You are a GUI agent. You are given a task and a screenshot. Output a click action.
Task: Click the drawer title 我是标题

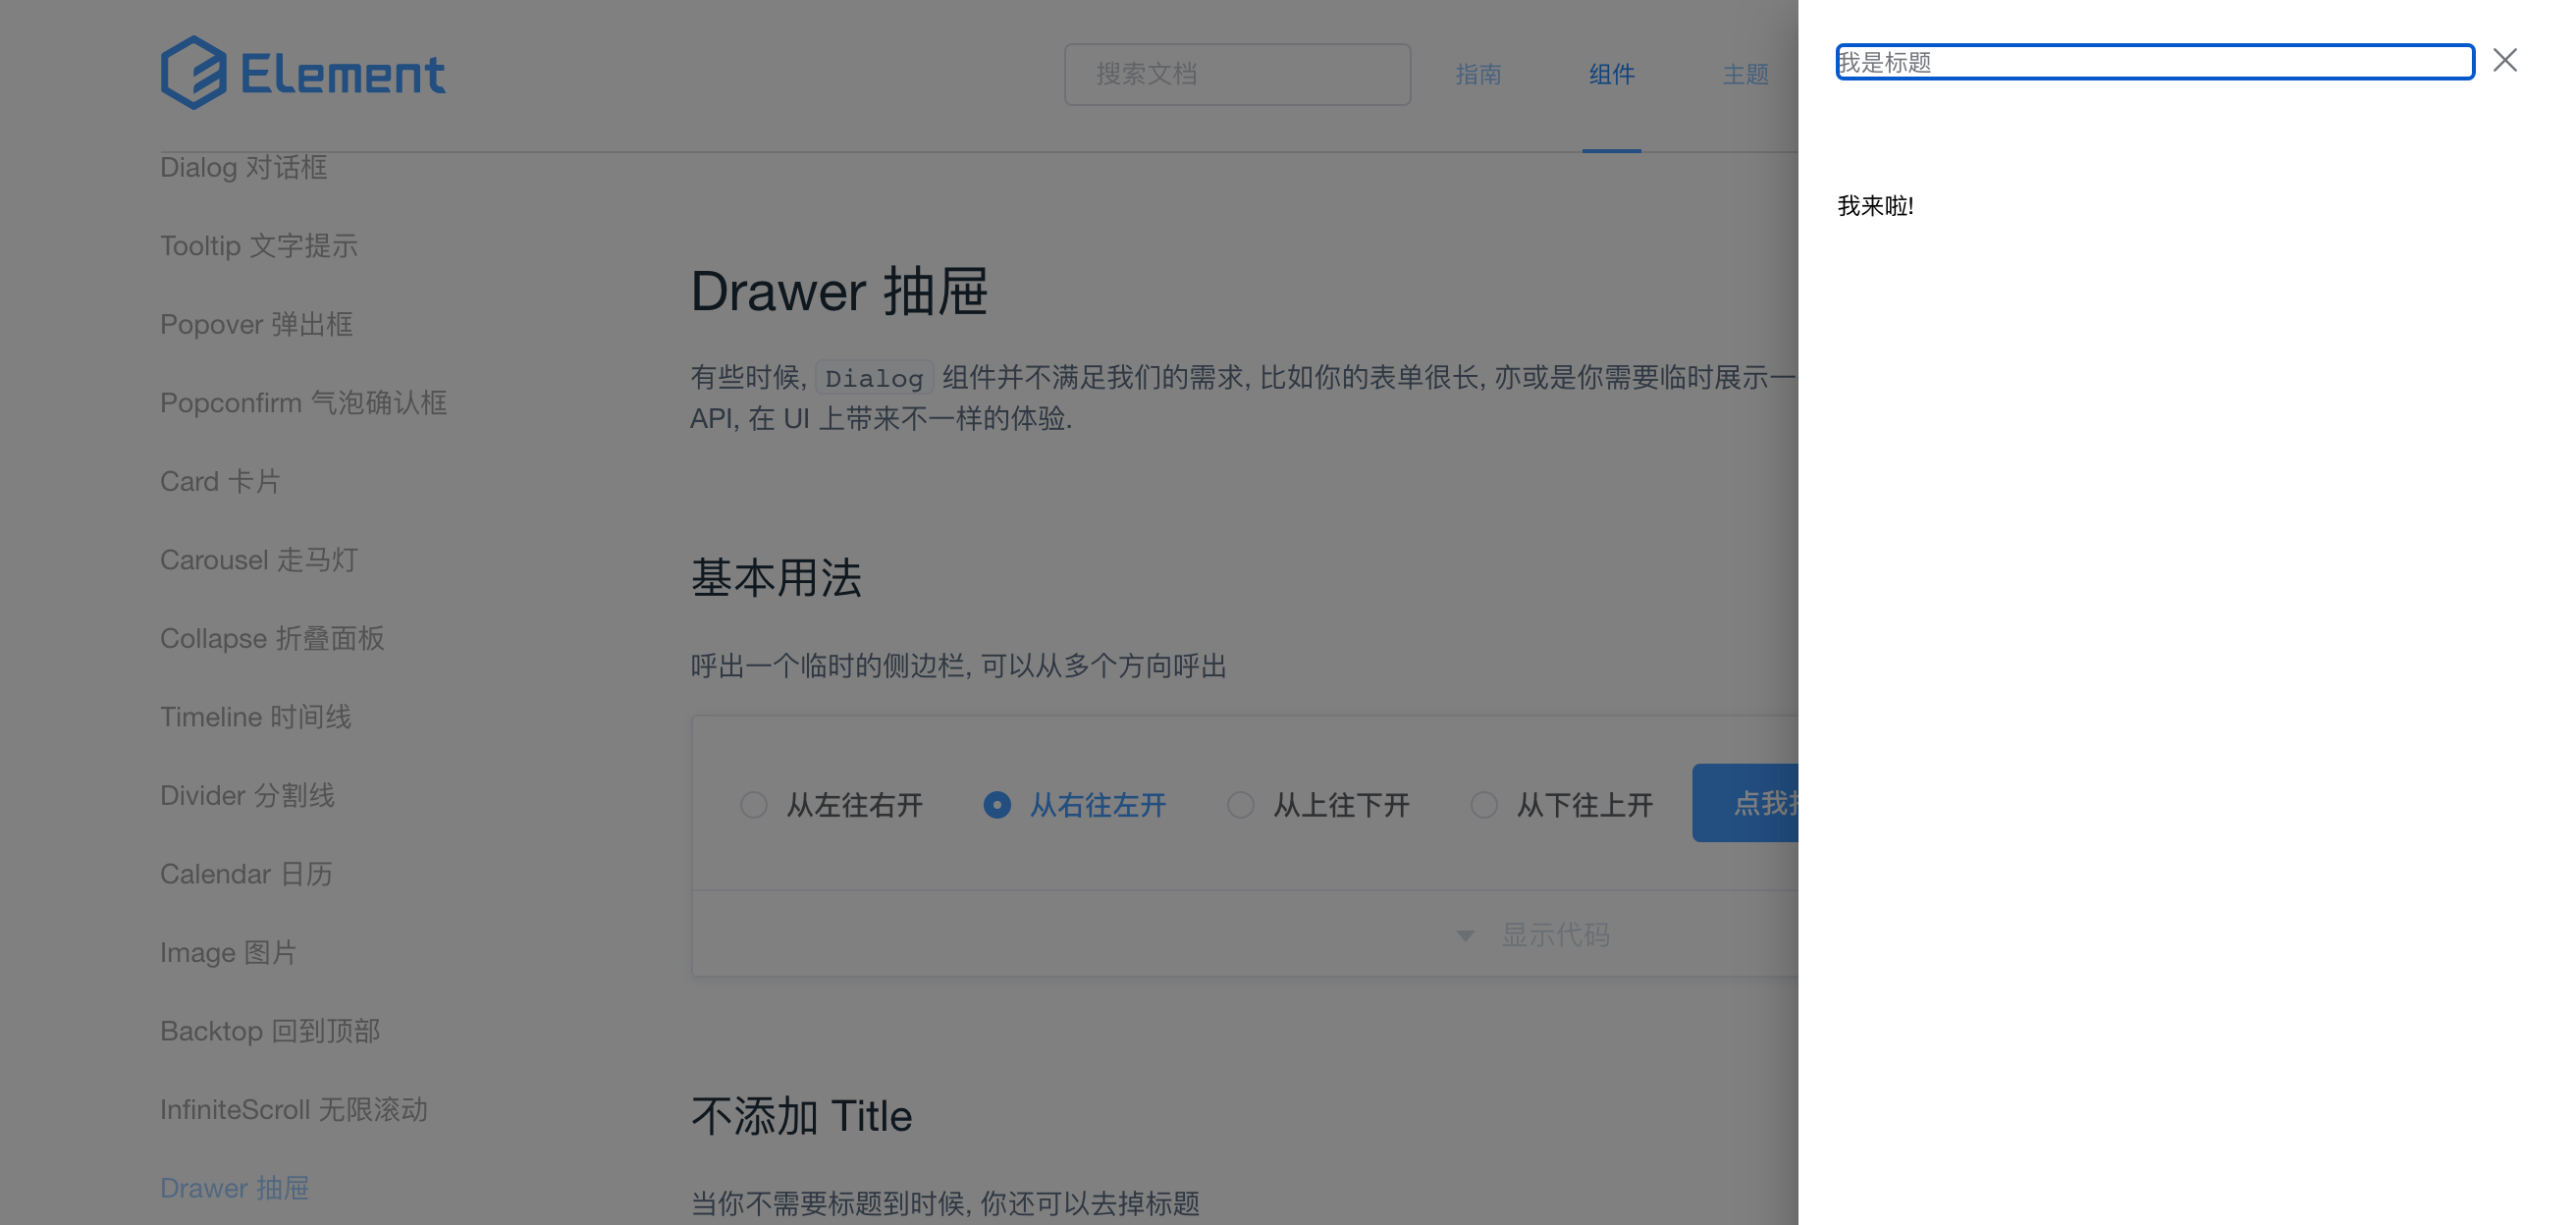(x=2155, y=62)
